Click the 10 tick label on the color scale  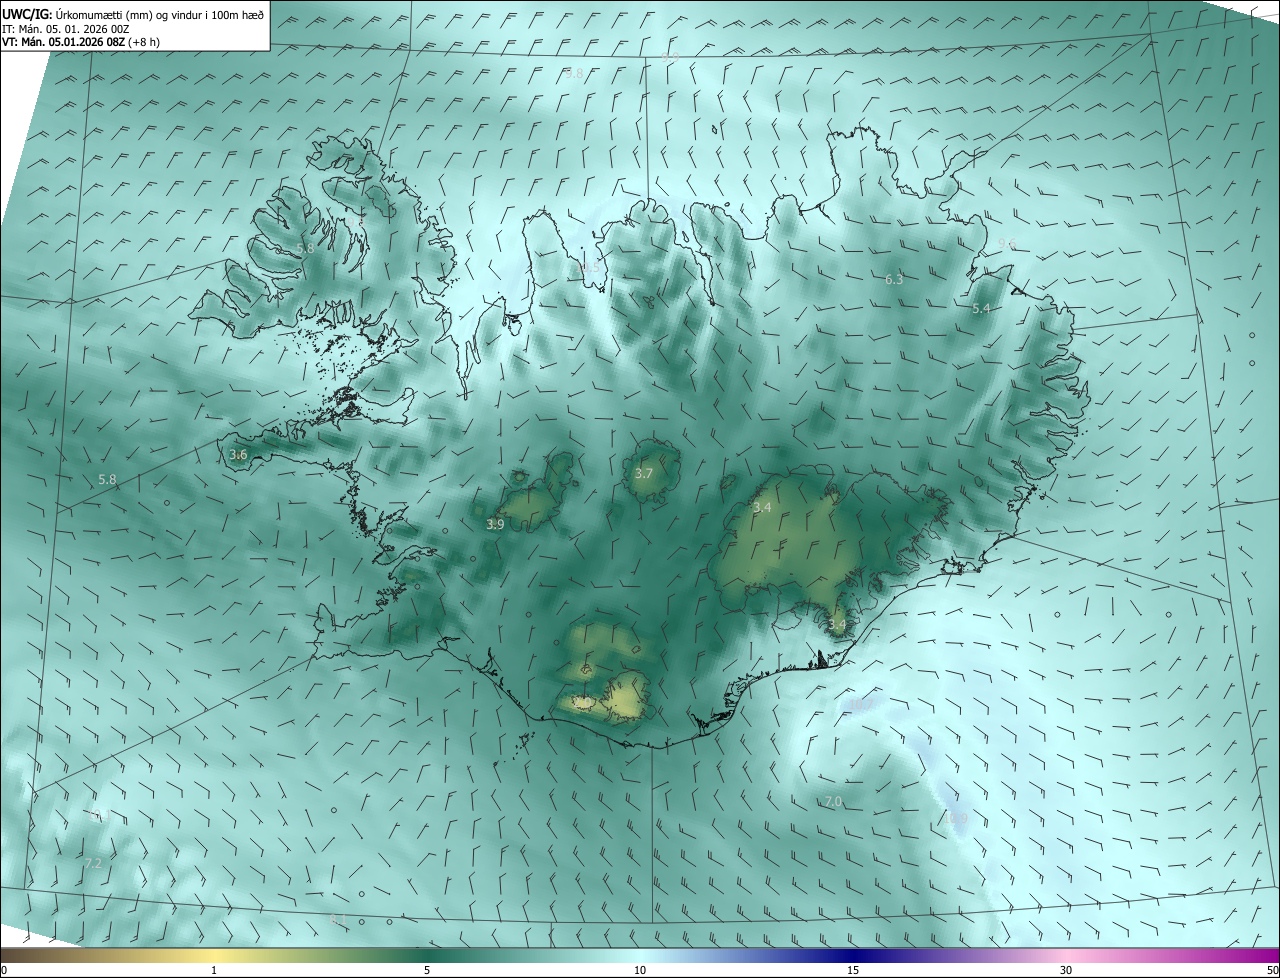pyautogui.click(x=640, y=970)
